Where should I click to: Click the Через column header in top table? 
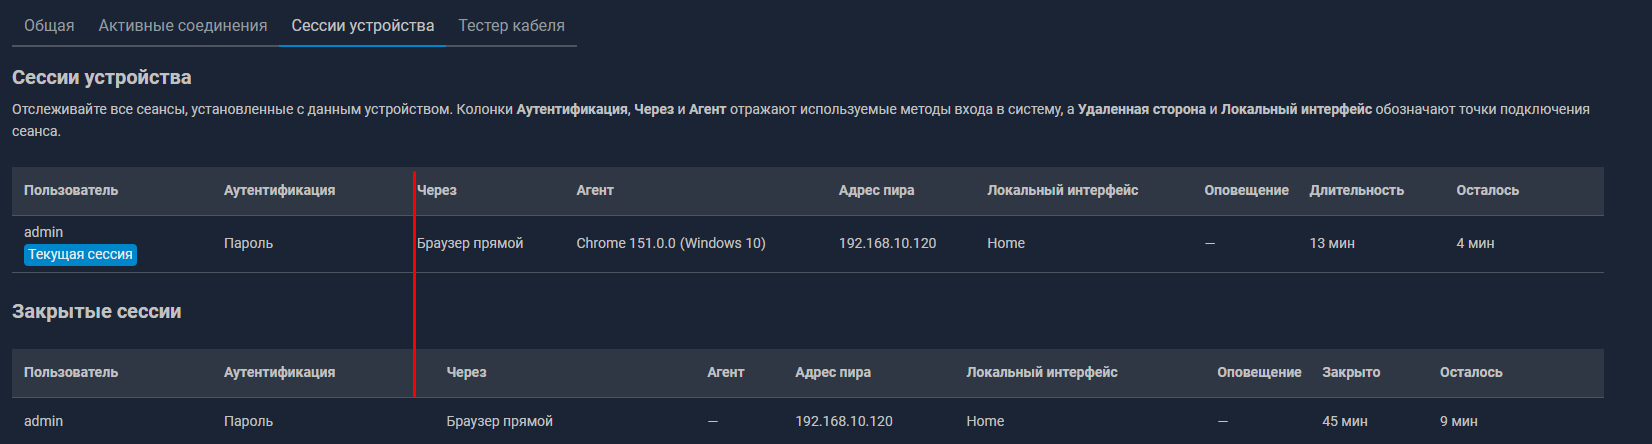pos(437,190)
